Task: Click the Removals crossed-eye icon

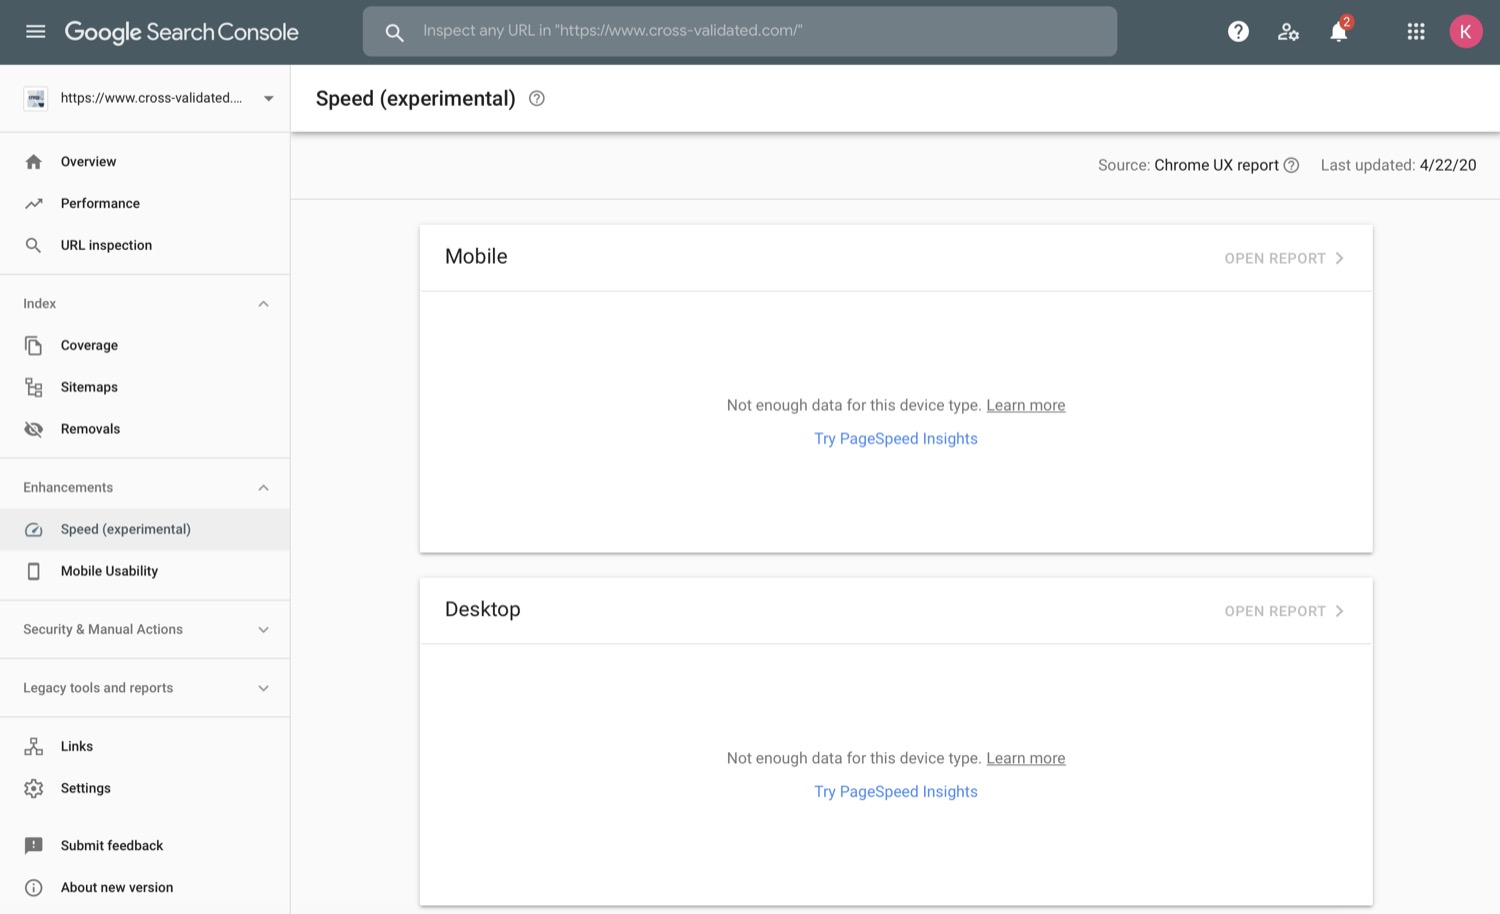Action: [34, 429]
